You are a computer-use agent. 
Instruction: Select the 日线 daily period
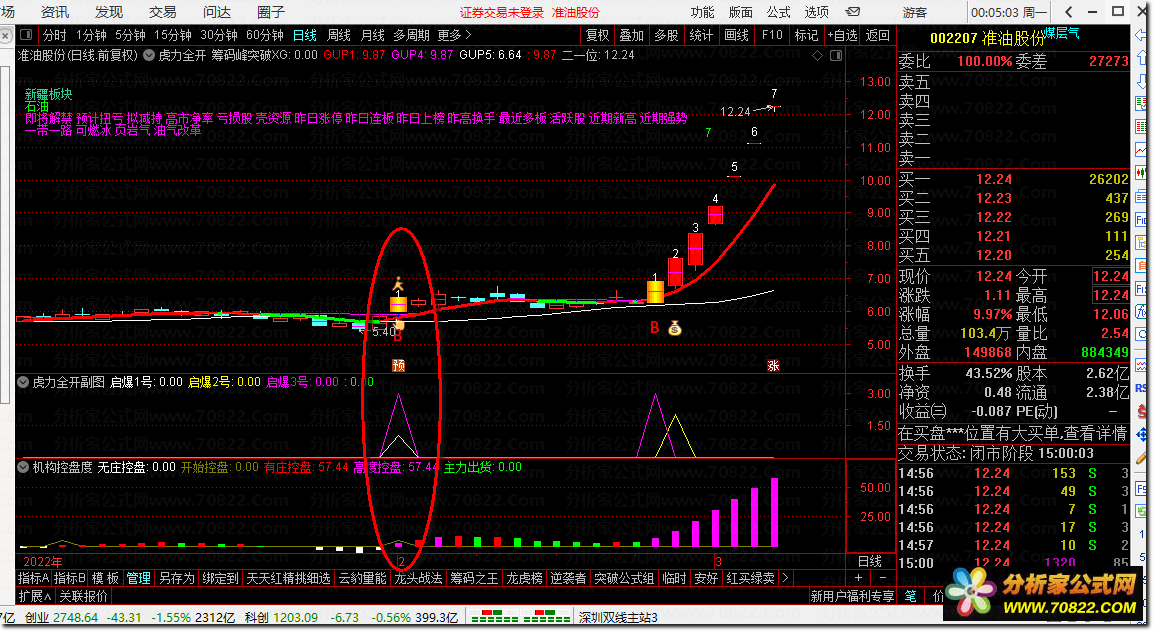[305, 35]
